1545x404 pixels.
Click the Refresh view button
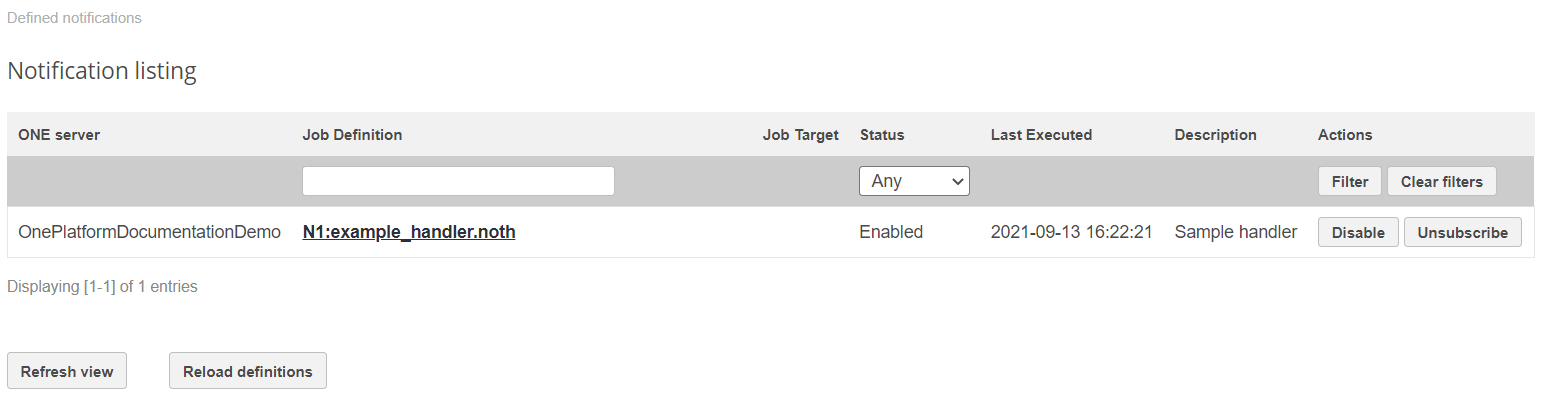point(67,371)
